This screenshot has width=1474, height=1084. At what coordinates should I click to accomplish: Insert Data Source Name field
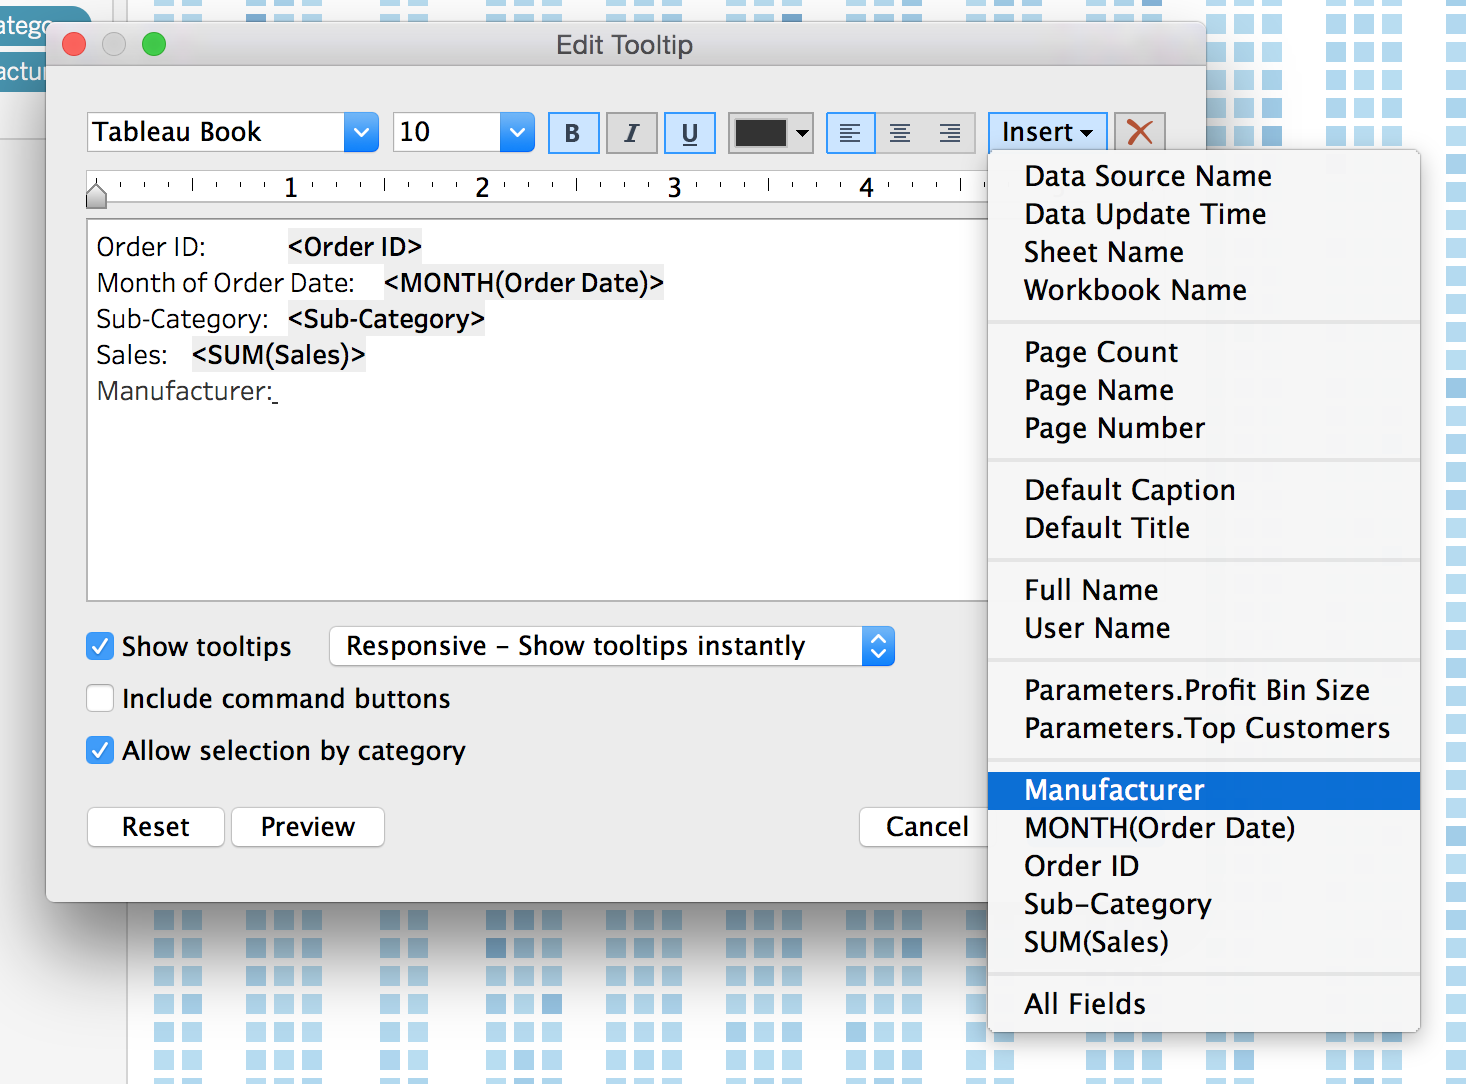[1204, 176]
